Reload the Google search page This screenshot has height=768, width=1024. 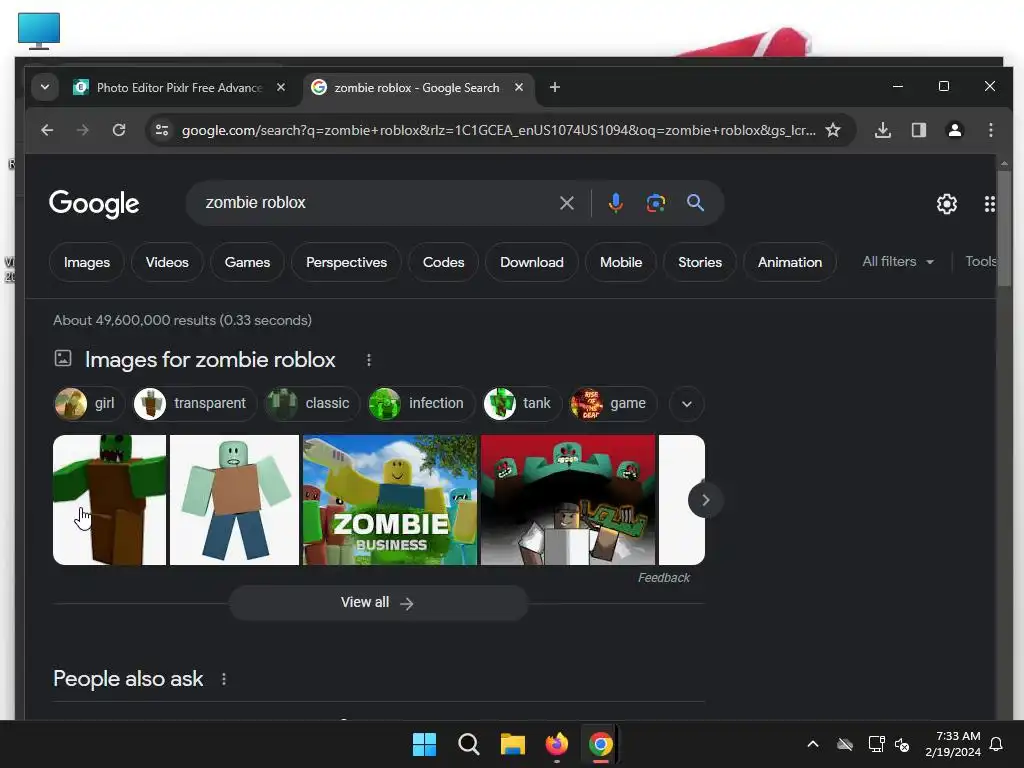coord(119,130)
